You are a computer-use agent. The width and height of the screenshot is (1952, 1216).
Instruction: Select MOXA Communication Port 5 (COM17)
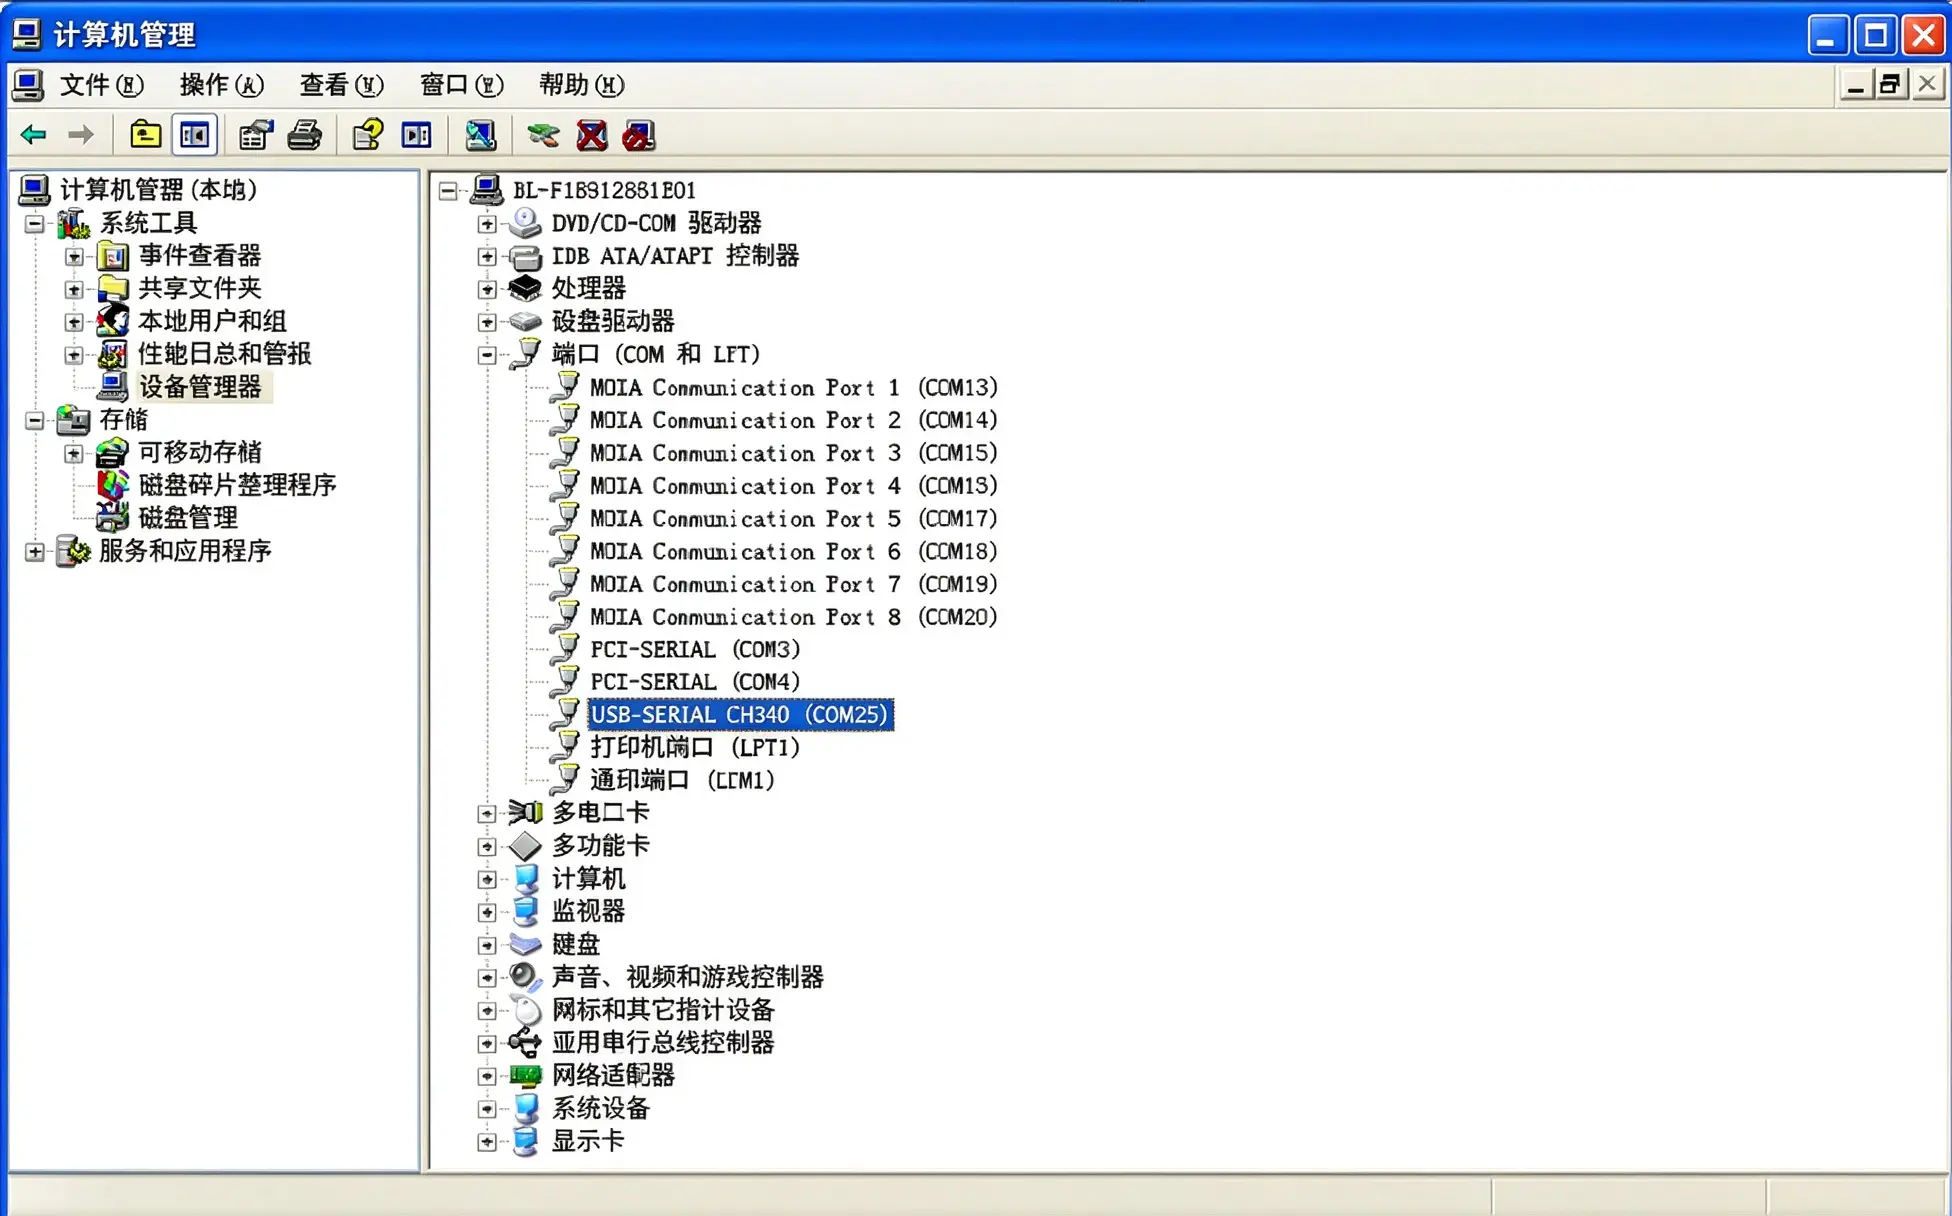pos(794,518)
